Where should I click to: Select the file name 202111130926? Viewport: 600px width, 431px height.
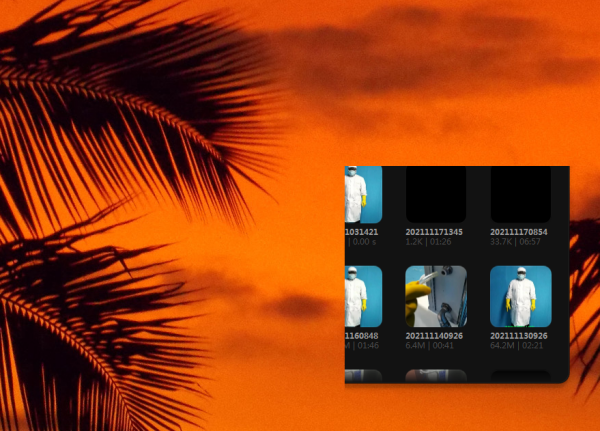(x=518, y=336)
